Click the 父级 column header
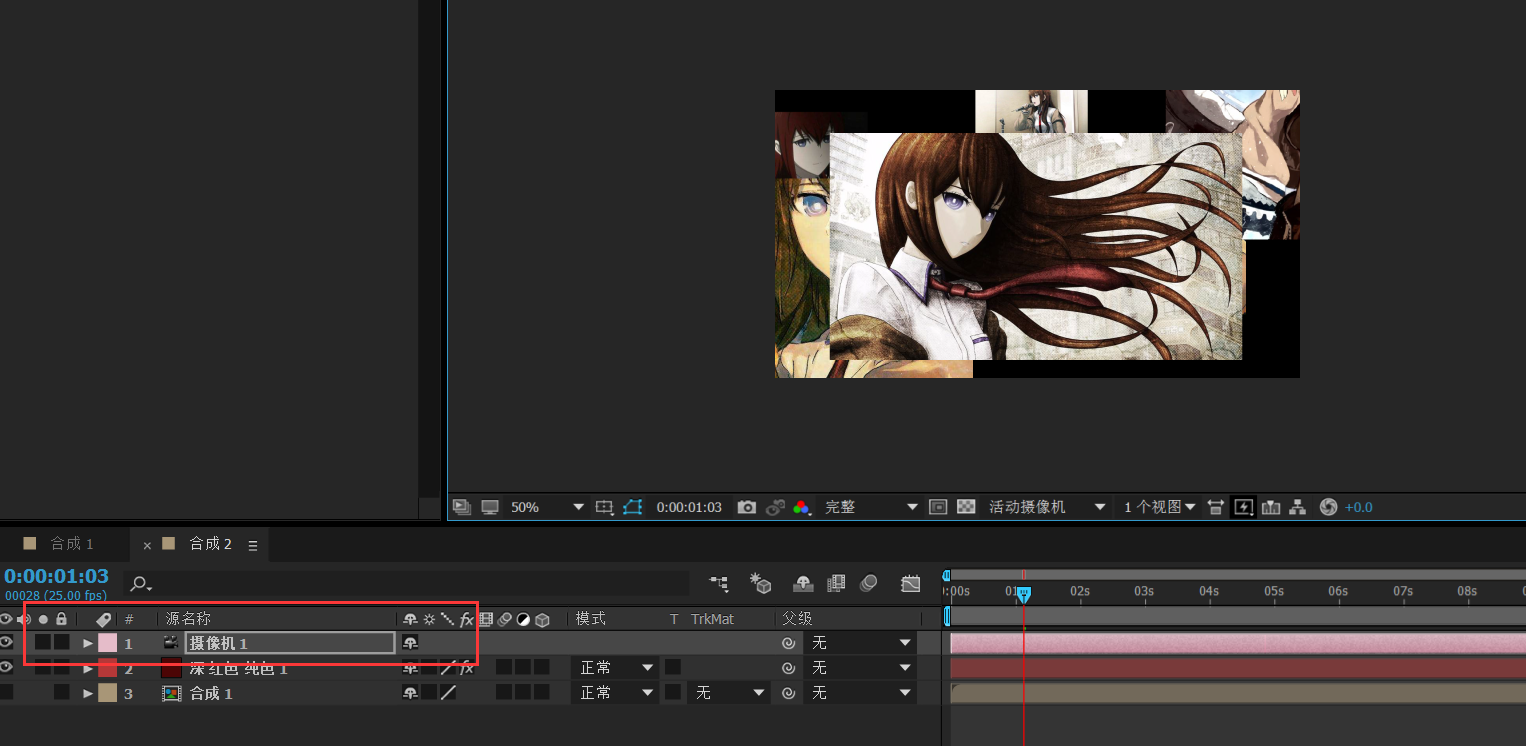The image size is (1526, 746). coord(797,620)
